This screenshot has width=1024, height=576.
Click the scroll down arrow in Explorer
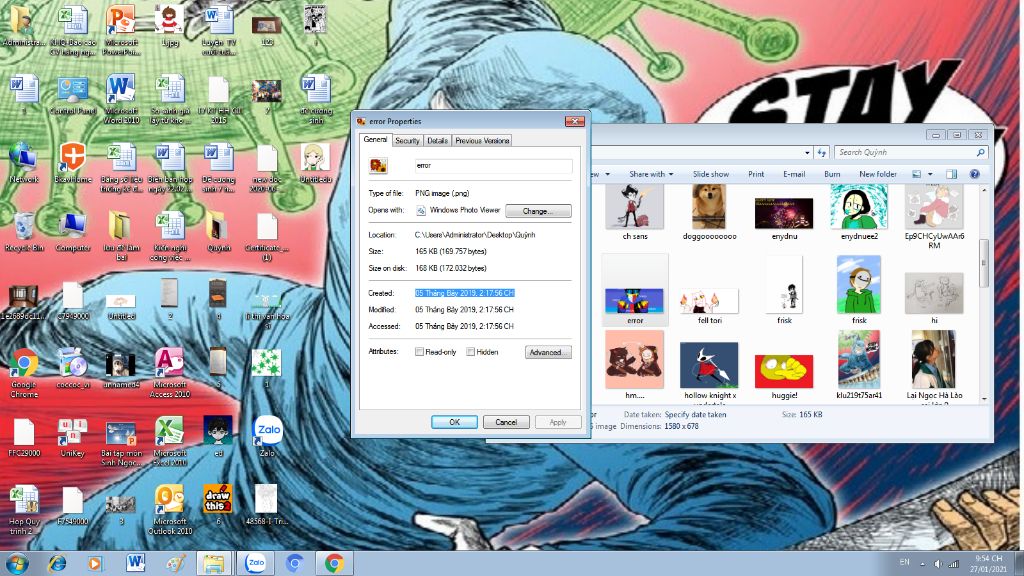click(x=984, y=399)
